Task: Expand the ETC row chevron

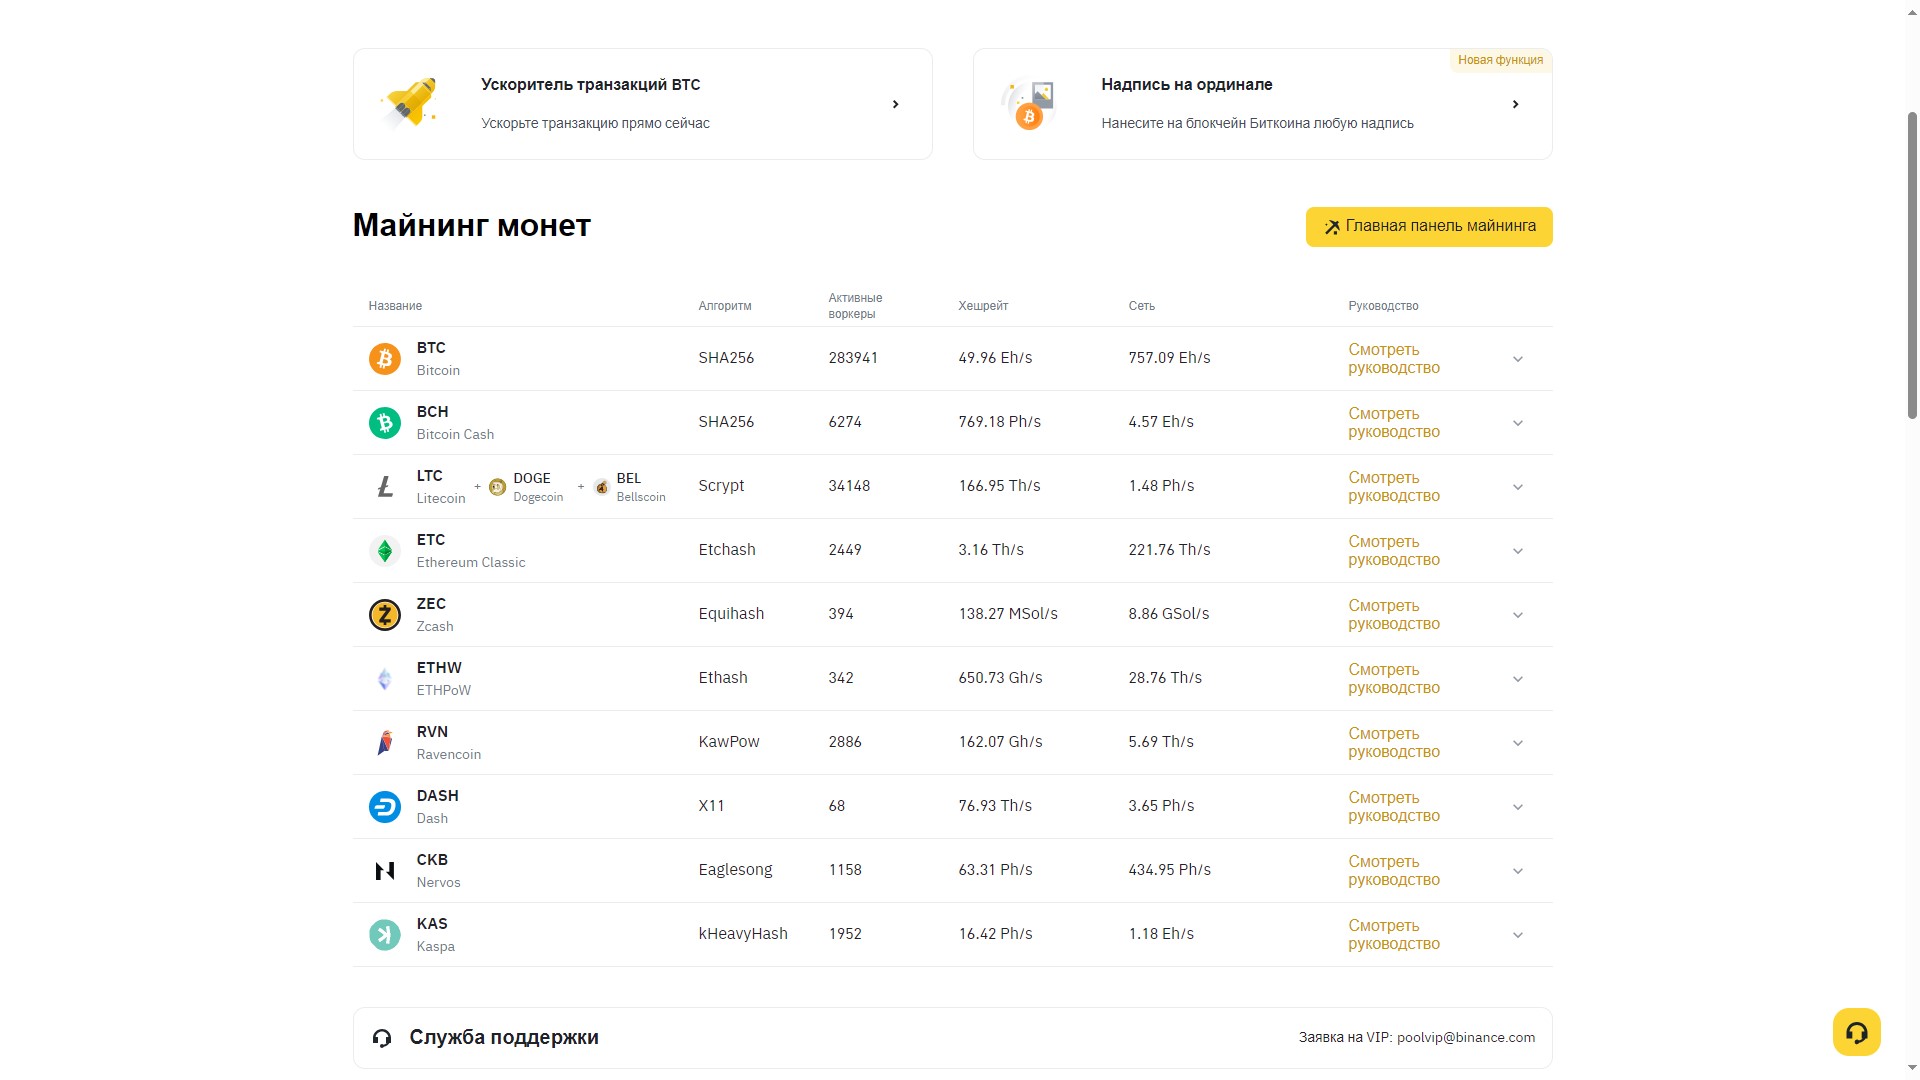Action: pos(1518,551)
